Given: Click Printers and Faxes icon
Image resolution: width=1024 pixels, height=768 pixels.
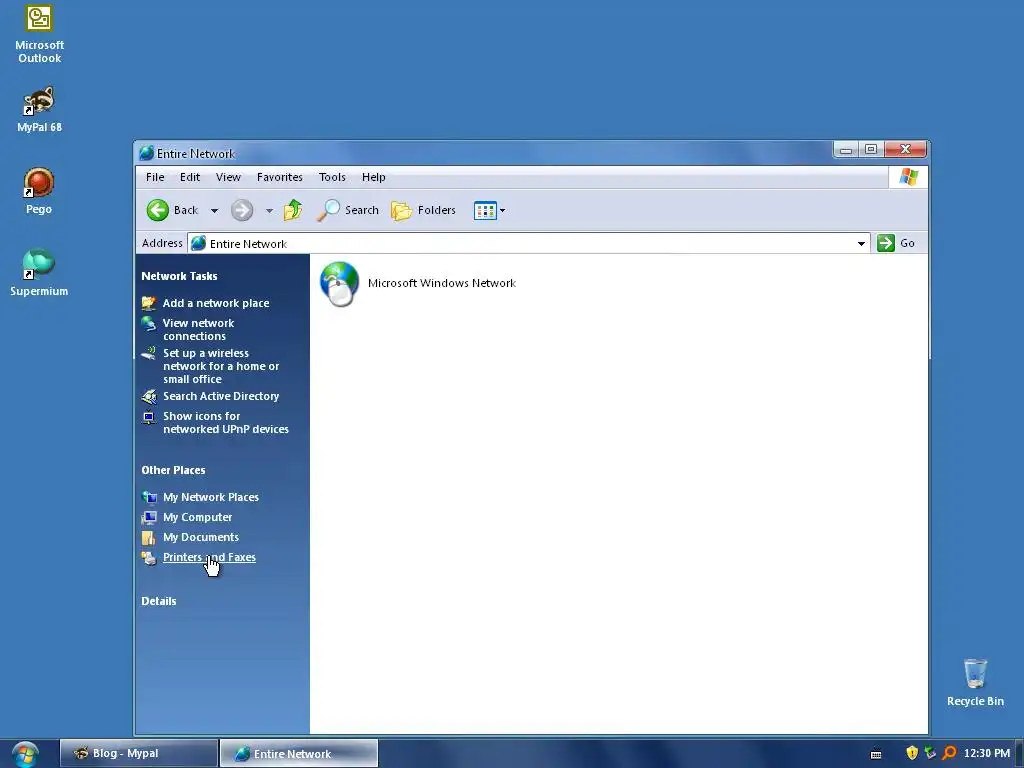Looking at the screenshot, I should (149, 558).
